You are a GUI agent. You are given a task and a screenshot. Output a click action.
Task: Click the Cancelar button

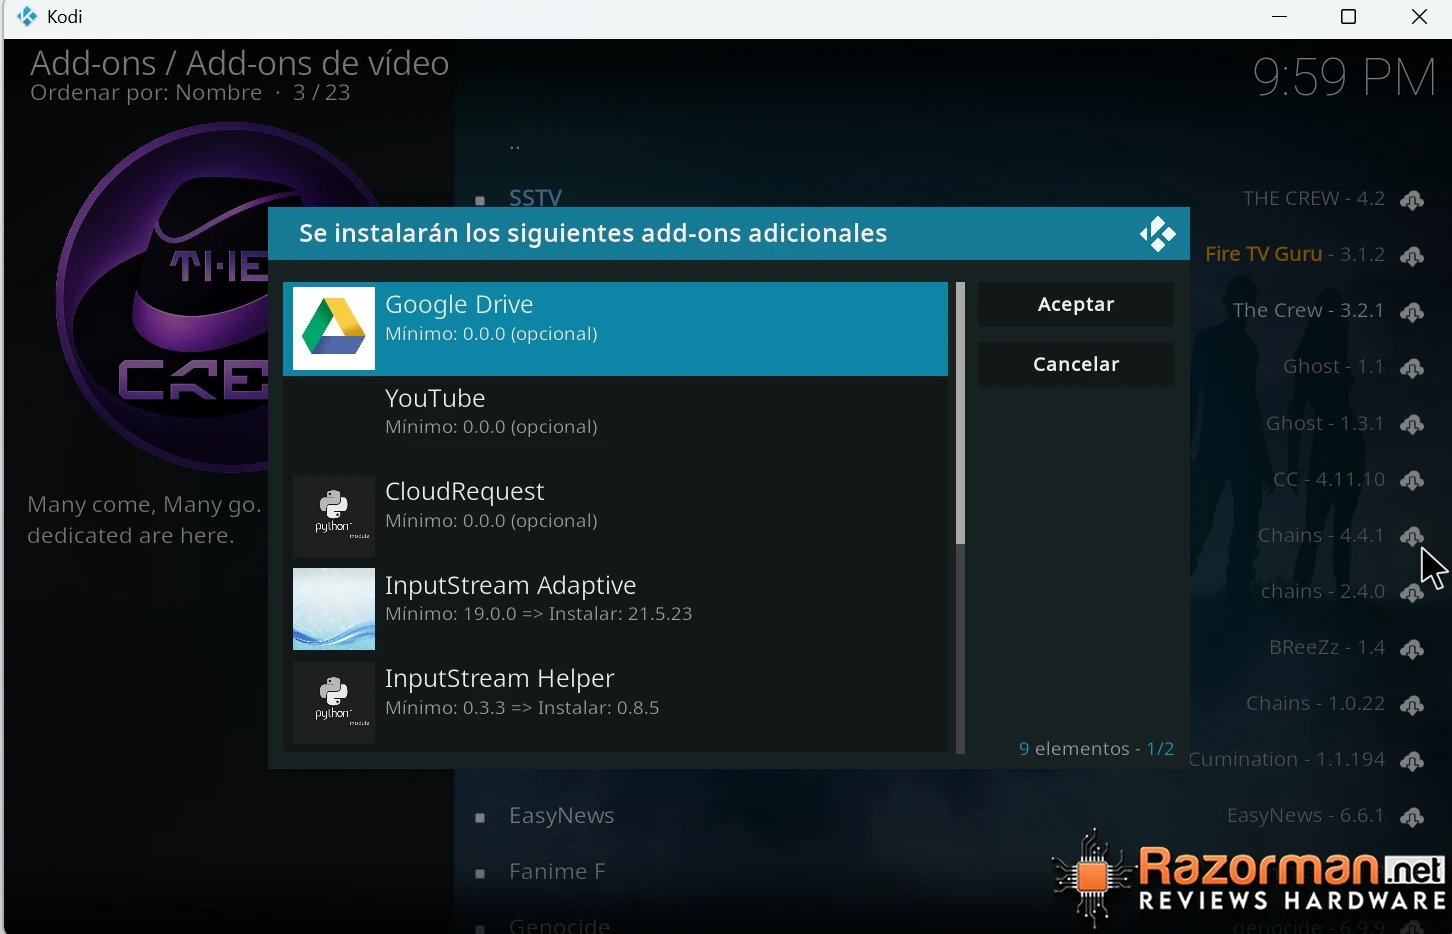(1076, 364)
